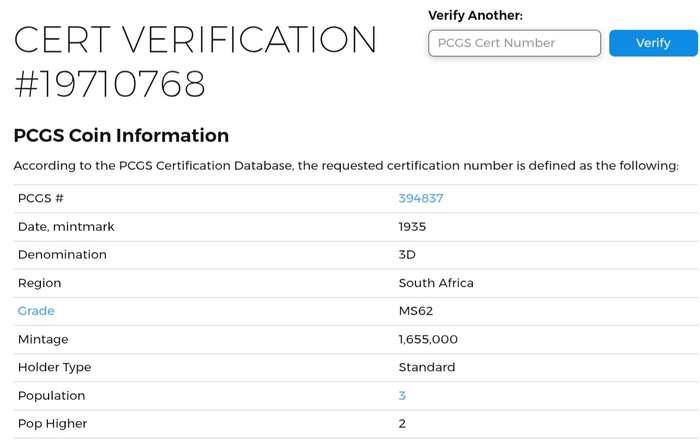Open the Population count link 3
Viewport: 700px width, 443px height.
coord(402,396)
